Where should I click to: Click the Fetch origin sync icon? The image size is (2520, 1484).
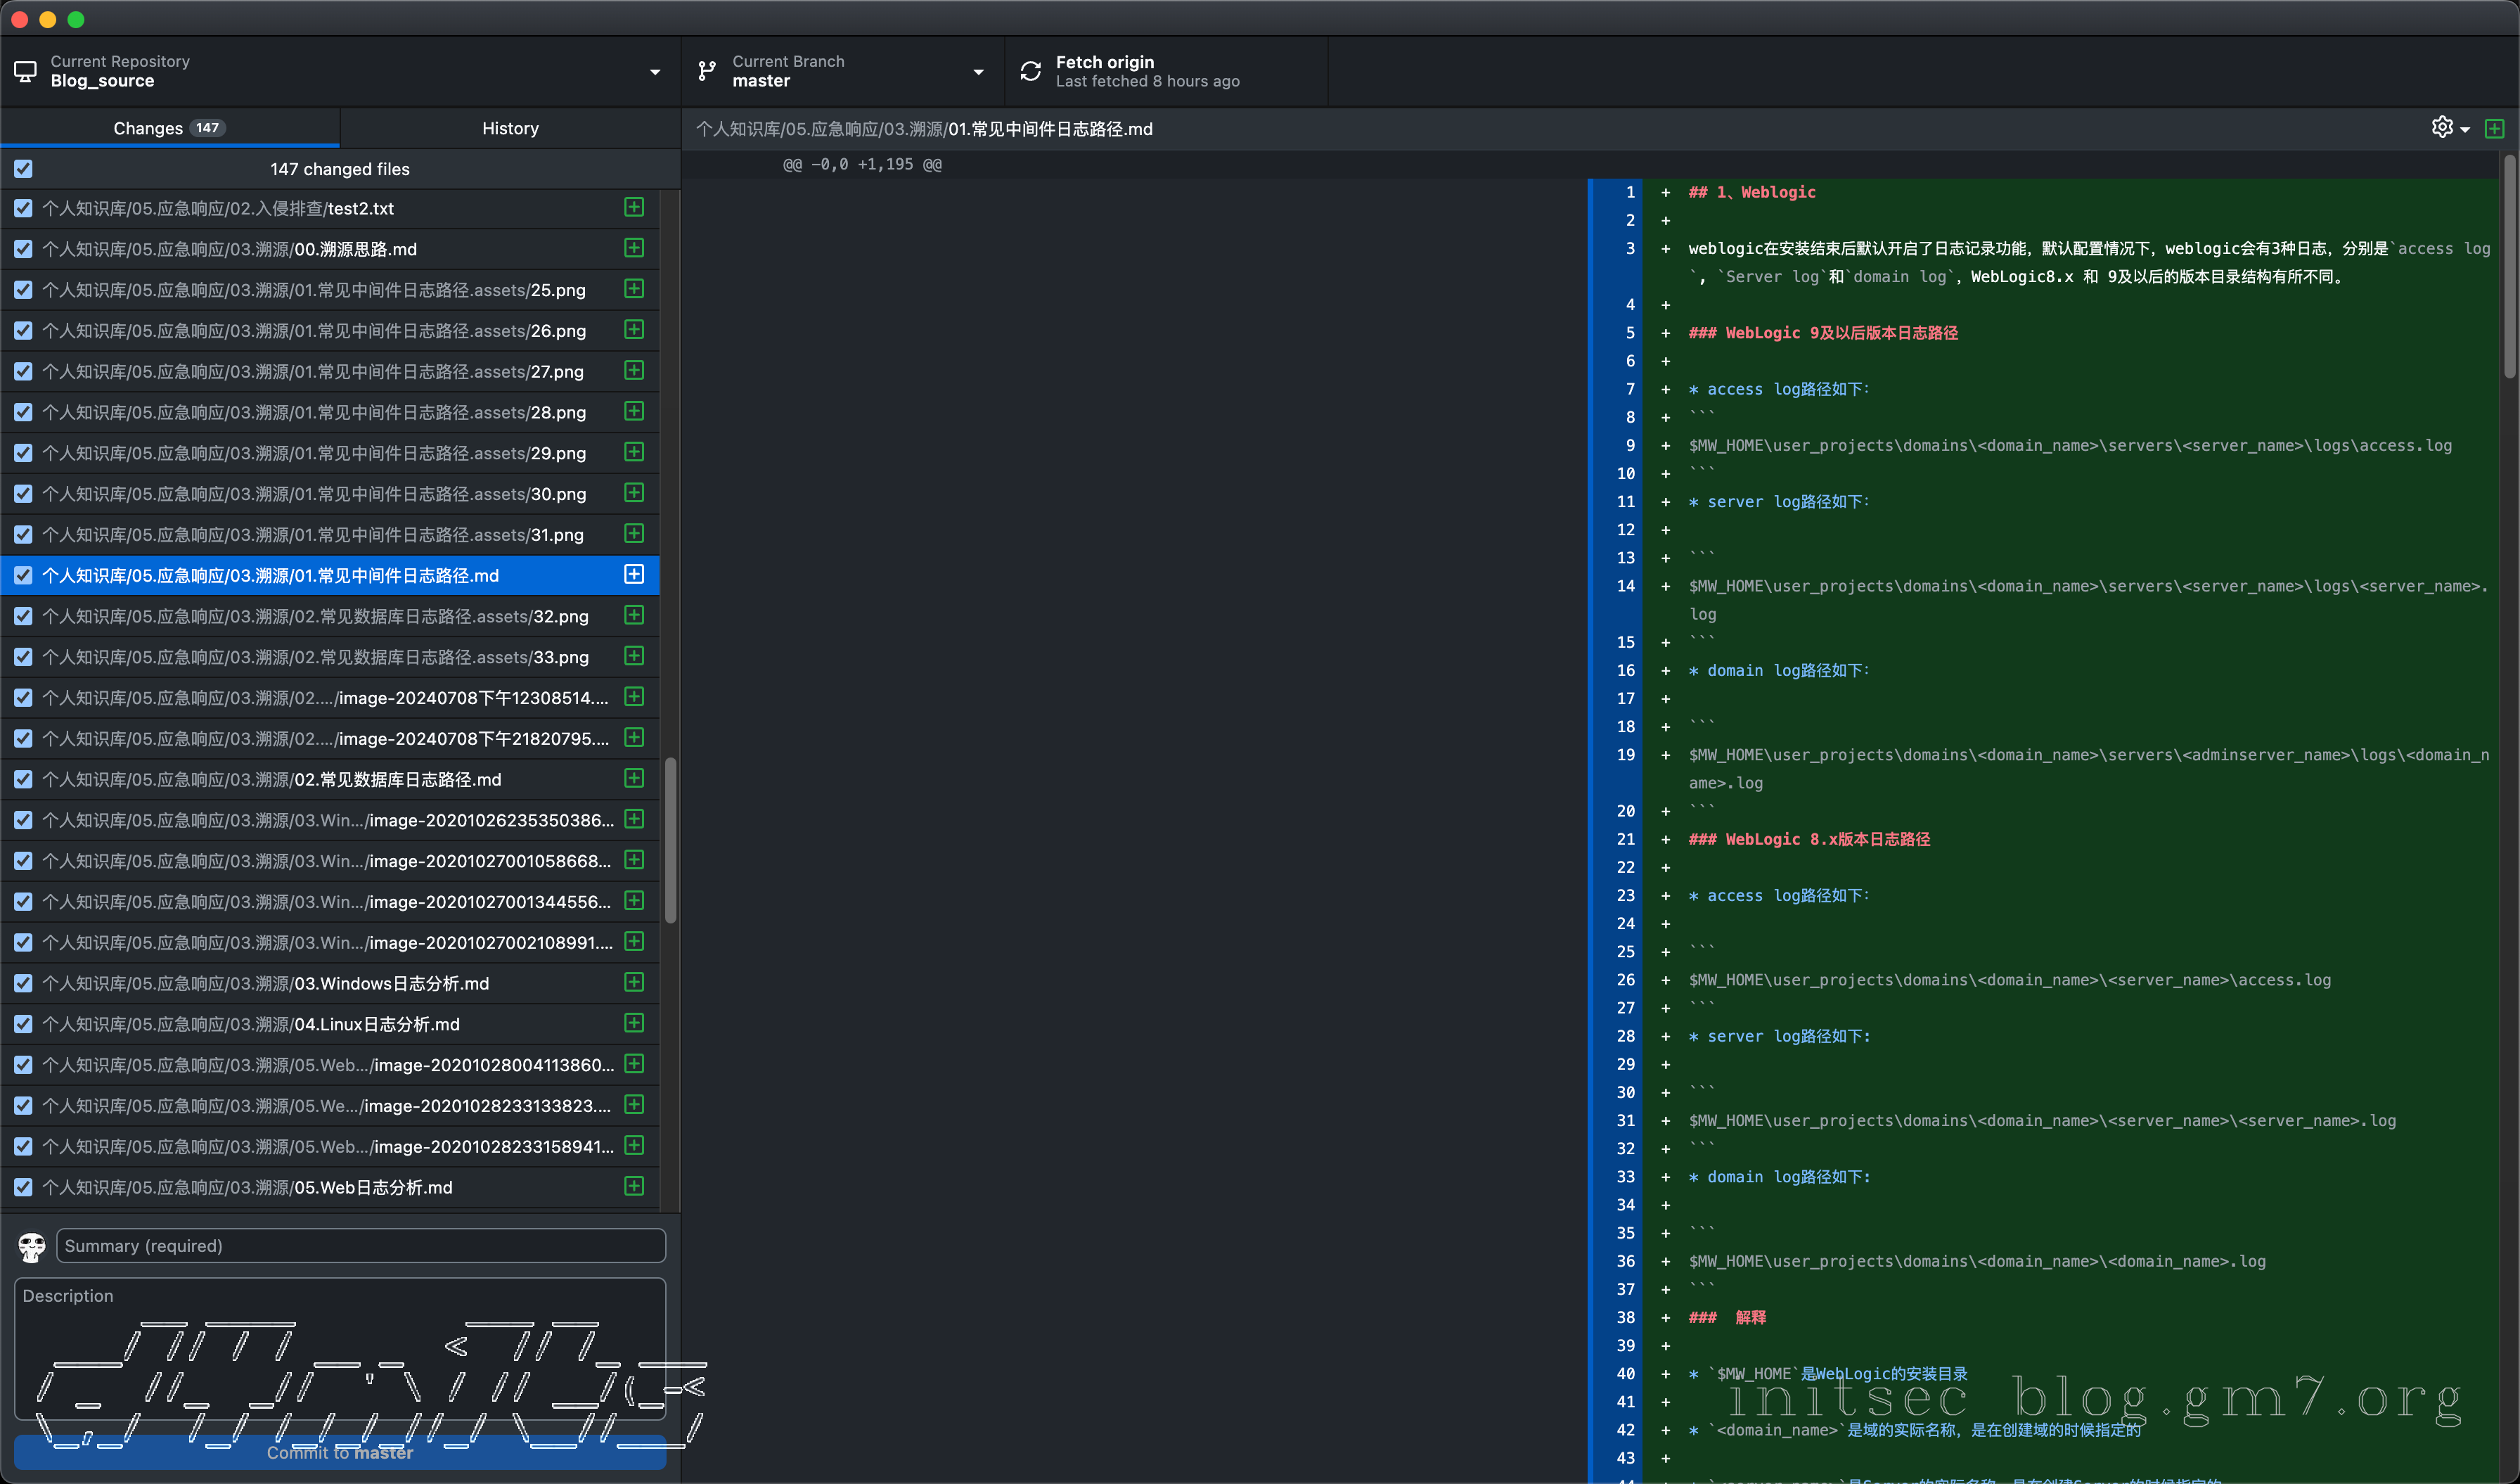point(1030,71)
